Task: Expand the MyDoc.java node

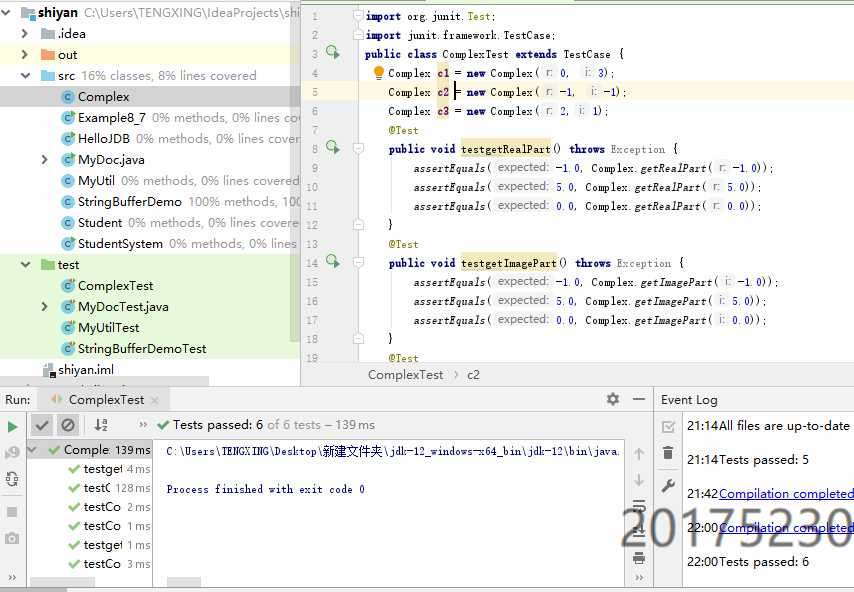Action: 45,160
